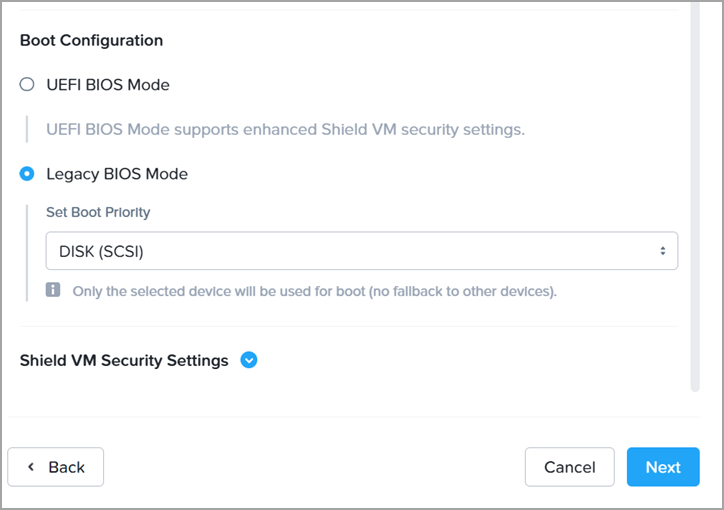Click the left arrow icon in Back button

click(31, 467)
